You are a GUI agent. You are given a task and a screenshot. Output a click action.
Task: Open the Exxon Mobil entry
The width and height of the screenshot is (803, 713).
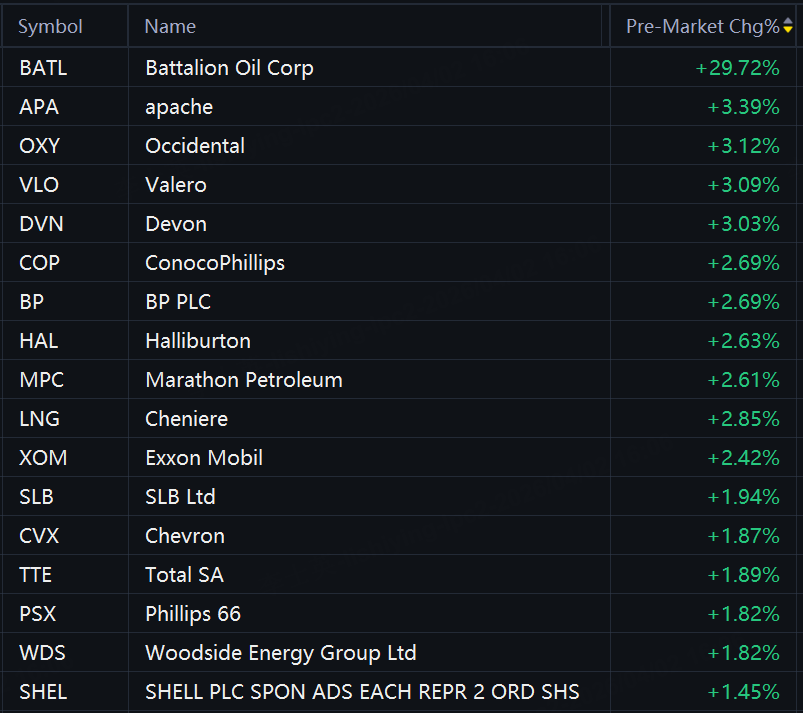204,458
